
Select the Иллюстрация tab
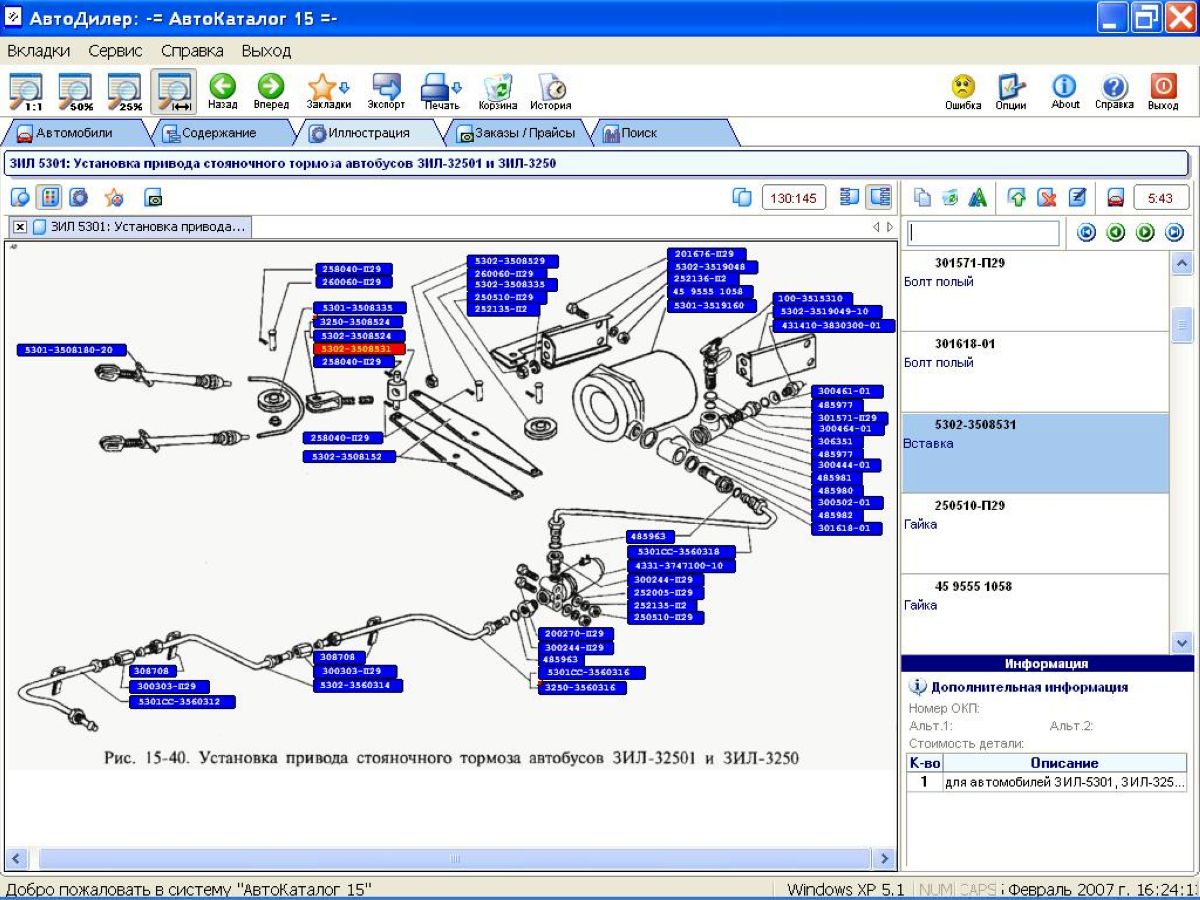368,133
